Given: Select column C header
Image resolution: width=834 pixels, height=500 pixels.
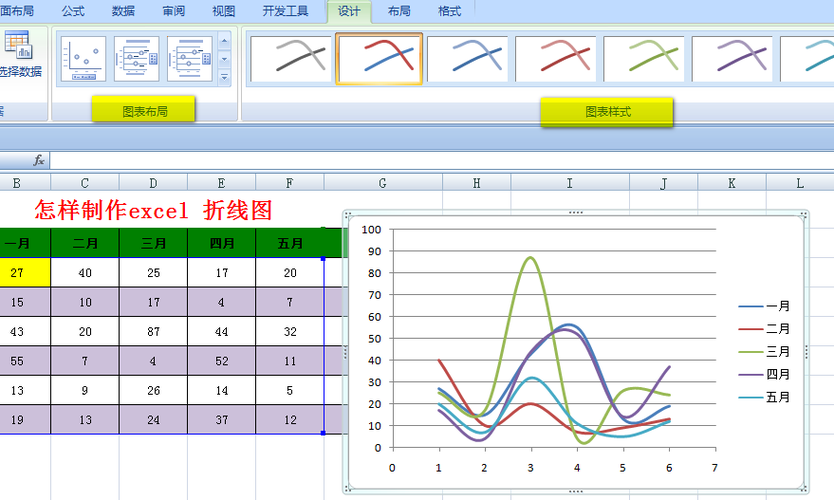Looking at the screenshot, I should 85,183.
